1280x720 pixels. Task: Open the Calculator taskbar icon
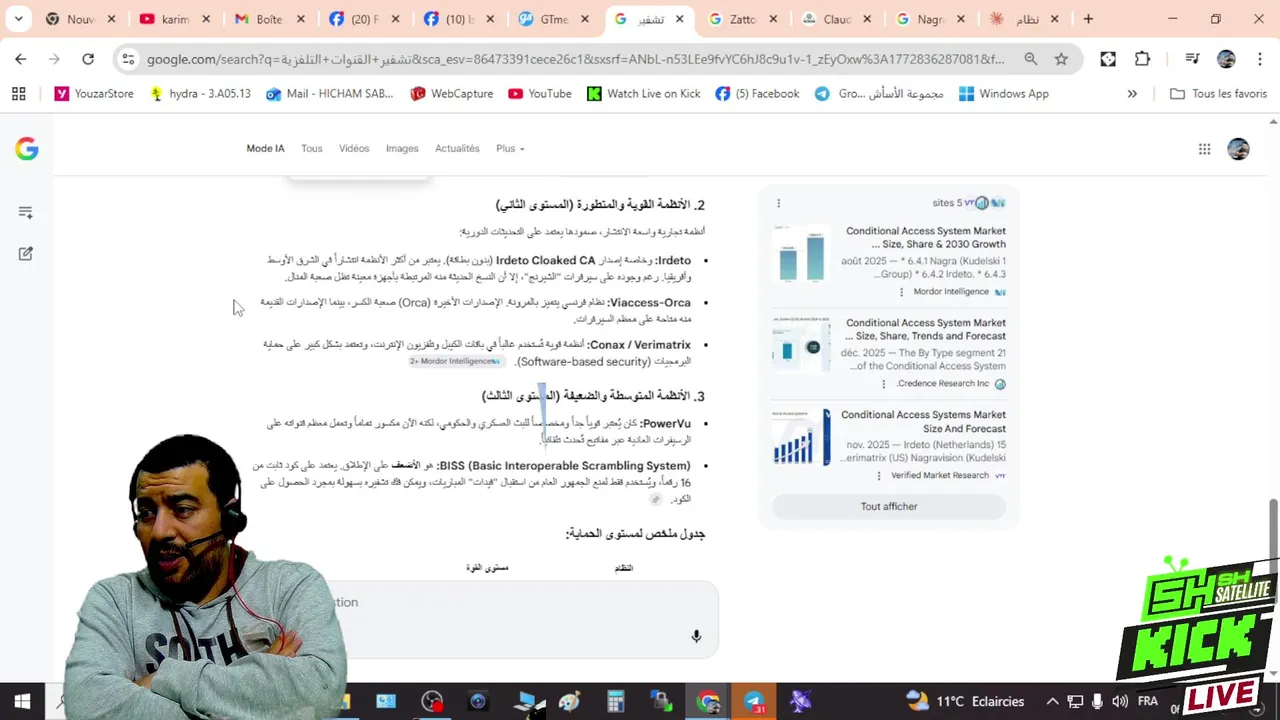[616, 702]
